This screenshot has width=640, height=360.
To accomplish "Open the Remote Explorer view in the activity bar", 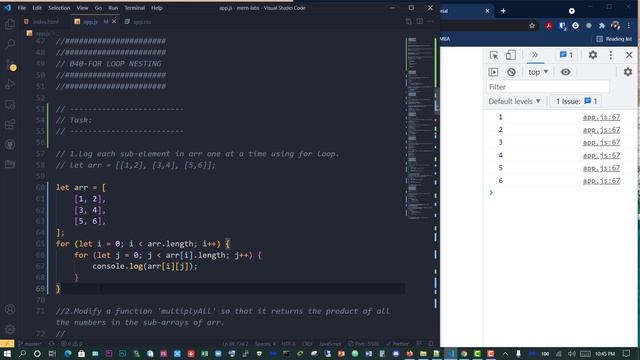I will (10, 104).
